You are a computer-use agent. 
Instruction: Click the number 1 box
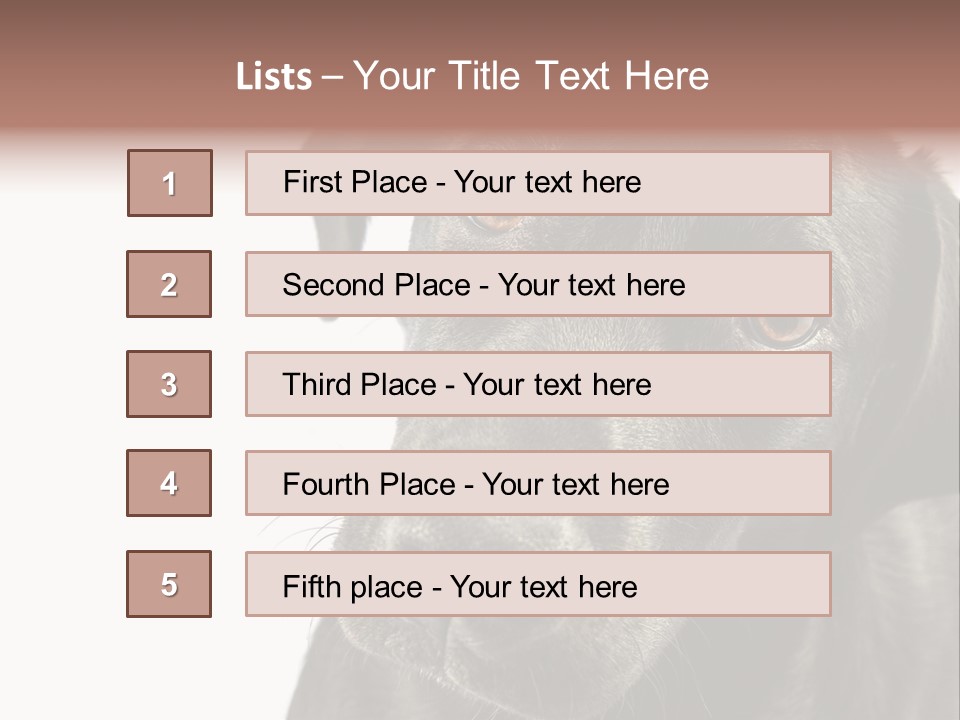pos(169,183)
